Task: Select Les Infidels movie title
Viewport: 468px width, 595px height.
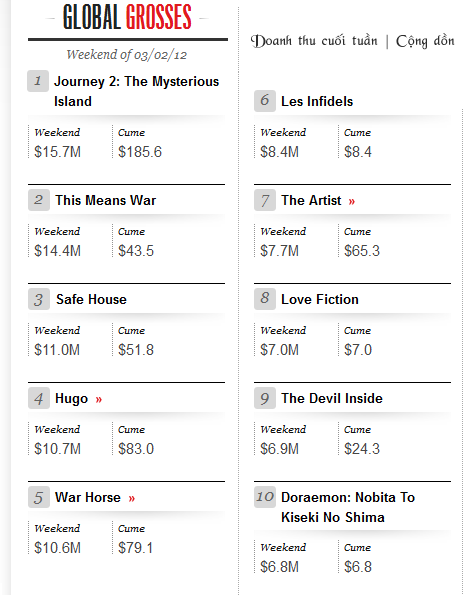Action: pos(317,101)
